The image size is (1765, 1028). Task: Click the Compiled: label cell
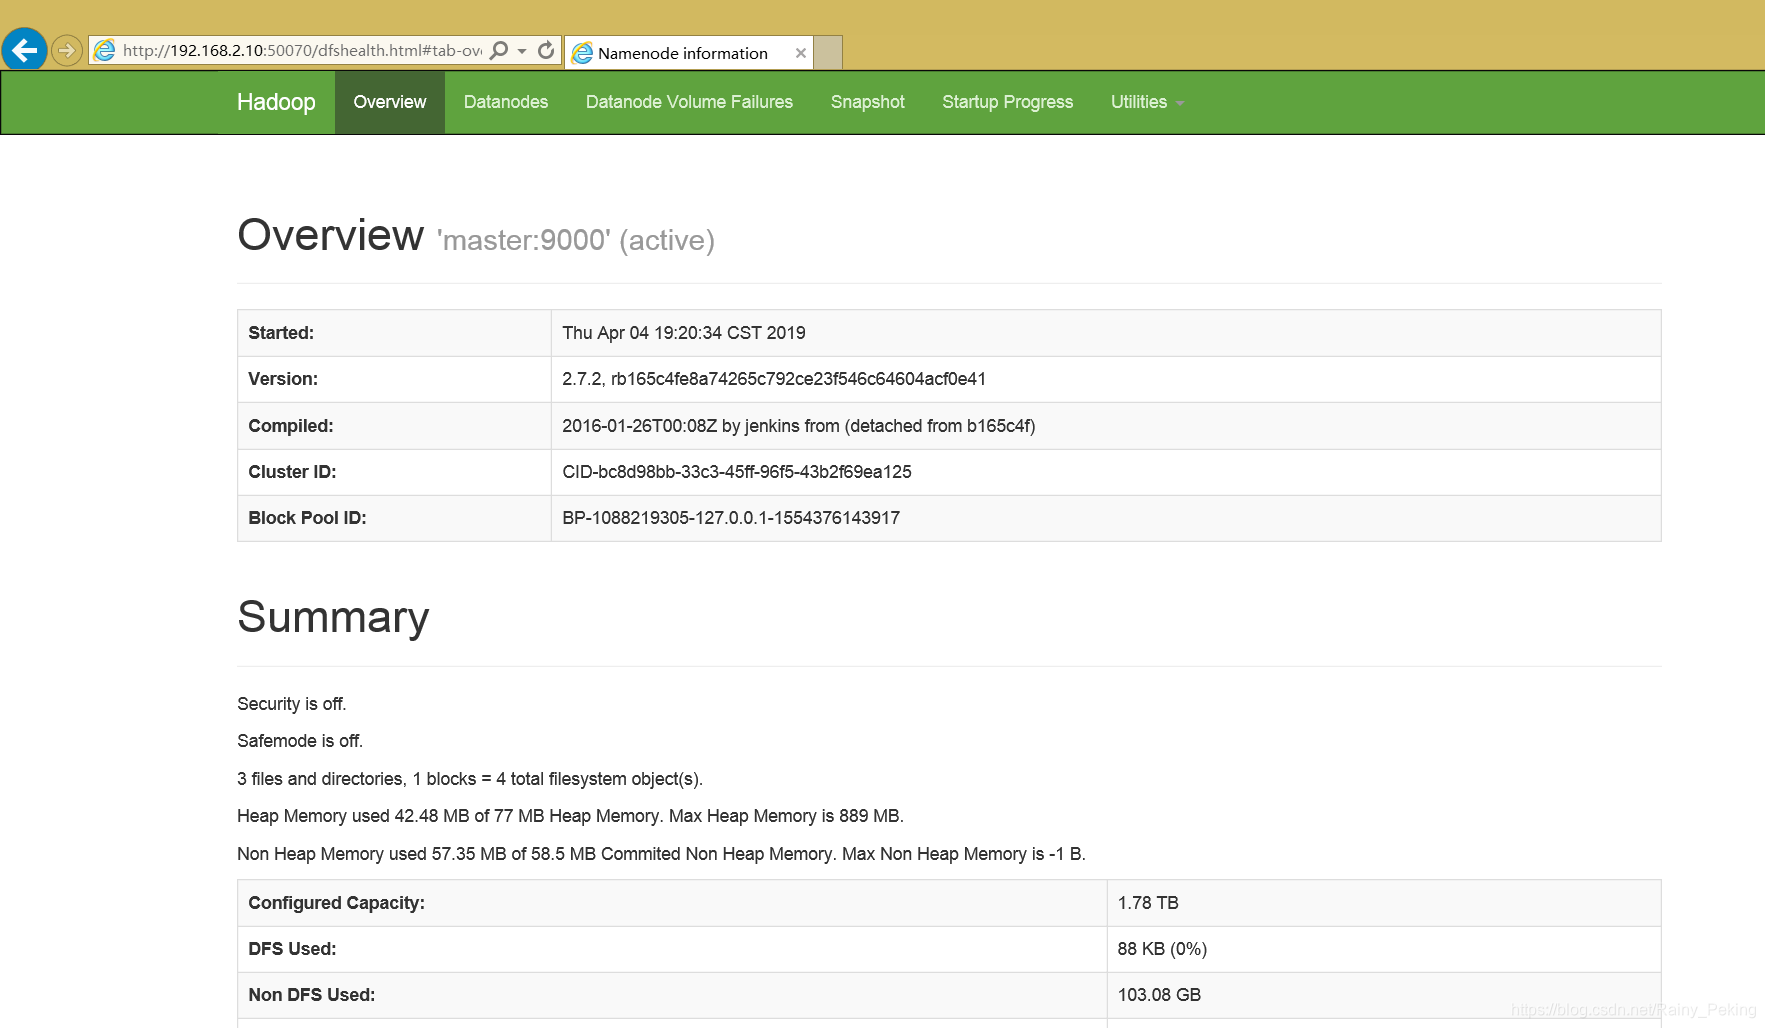pos(394,426)
